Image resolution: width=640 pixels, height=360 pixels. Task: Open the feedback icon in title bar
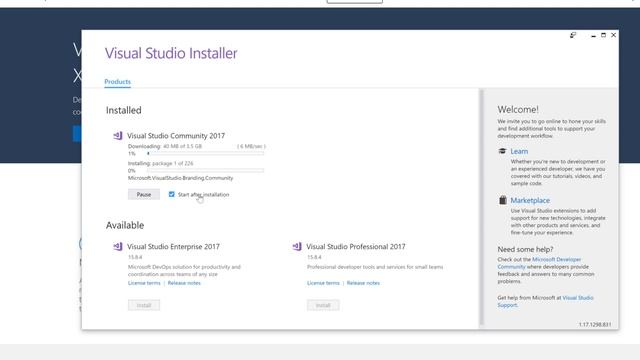(x=573, y=36)
